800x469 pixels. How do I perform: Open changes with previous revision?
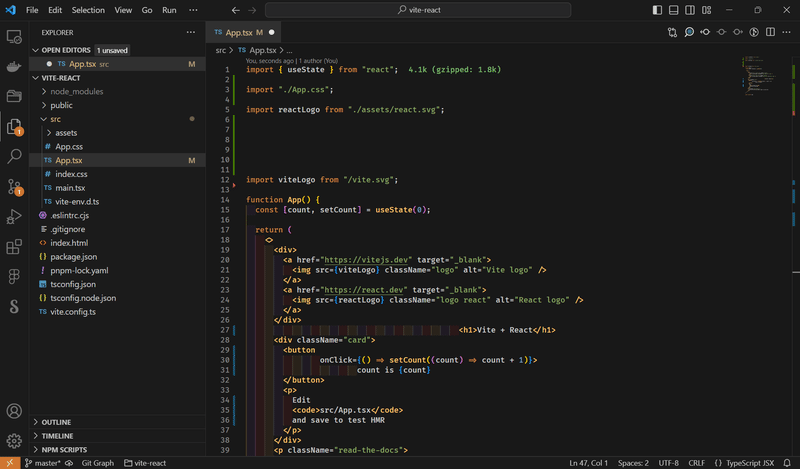coord(705,32)
